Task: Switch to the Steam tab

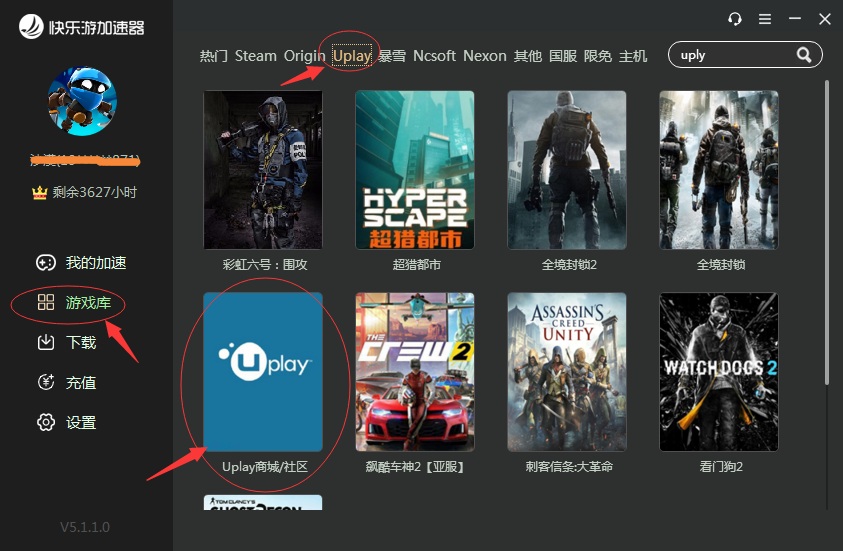Action: pyautogui.click(x=255, y=56)
